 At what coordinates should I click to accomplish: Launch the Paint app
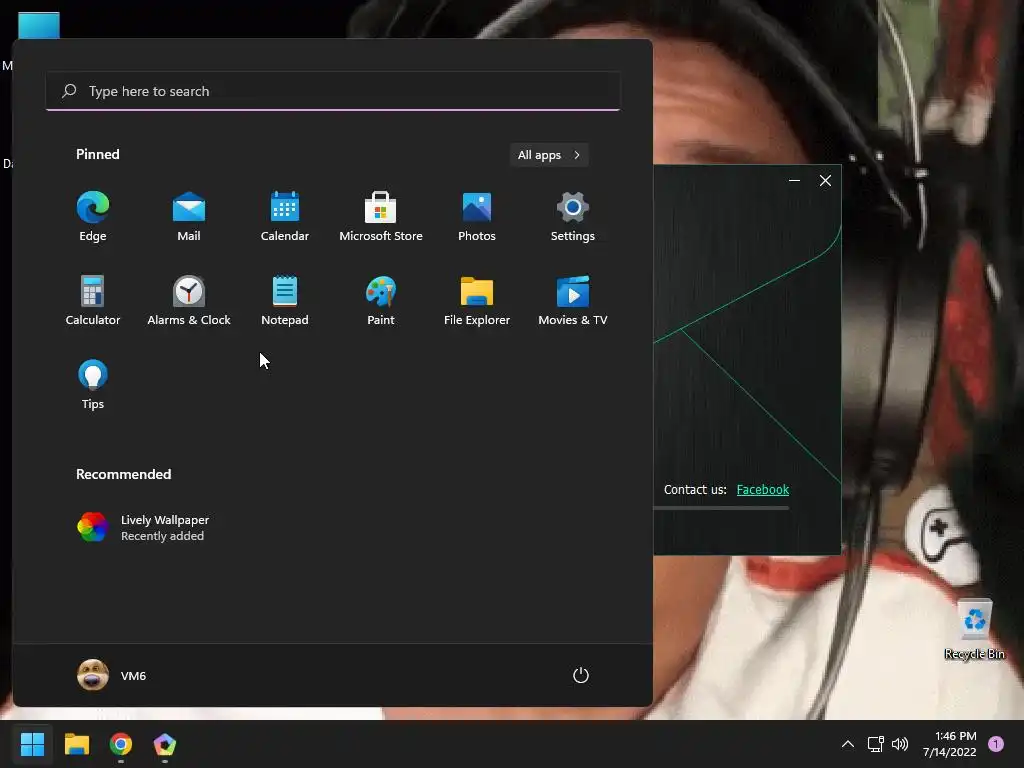[381, 300]
